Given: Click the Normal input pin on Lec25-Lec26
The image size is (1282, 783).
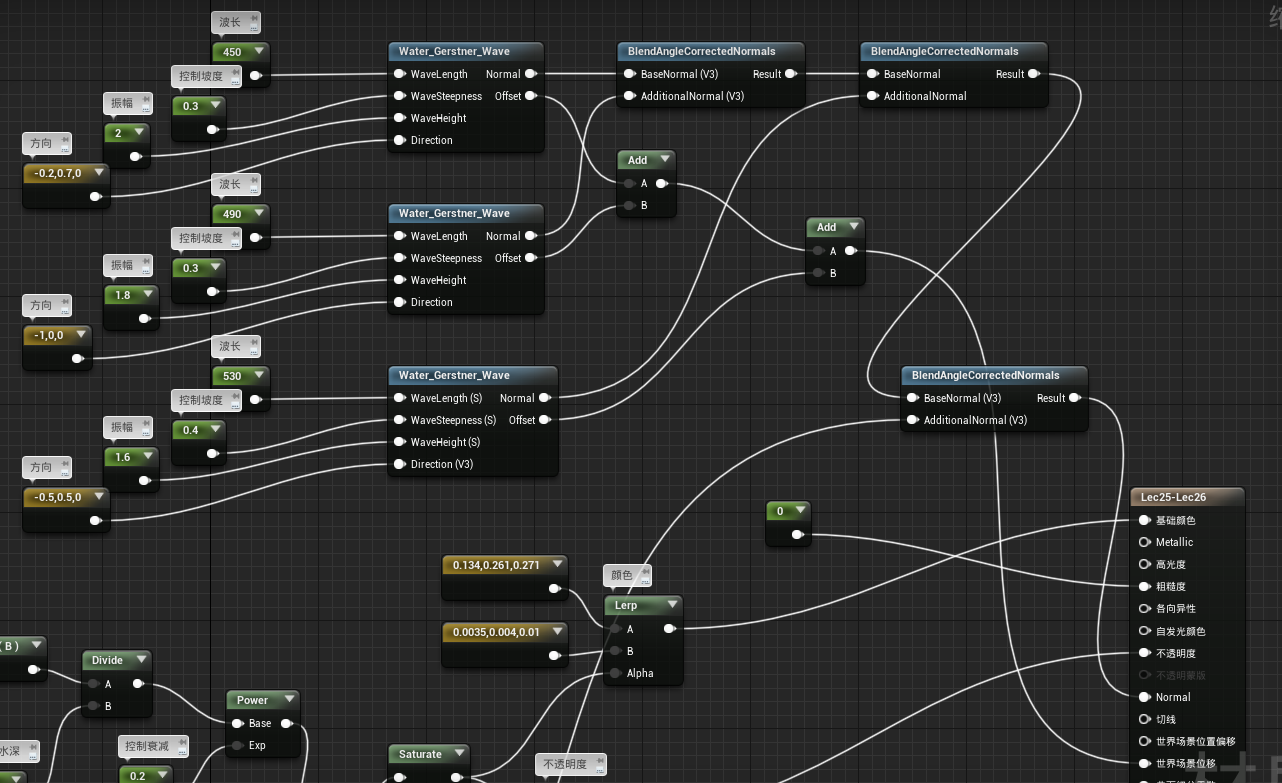Looking at the screenshot, I should click(1145, 697).
